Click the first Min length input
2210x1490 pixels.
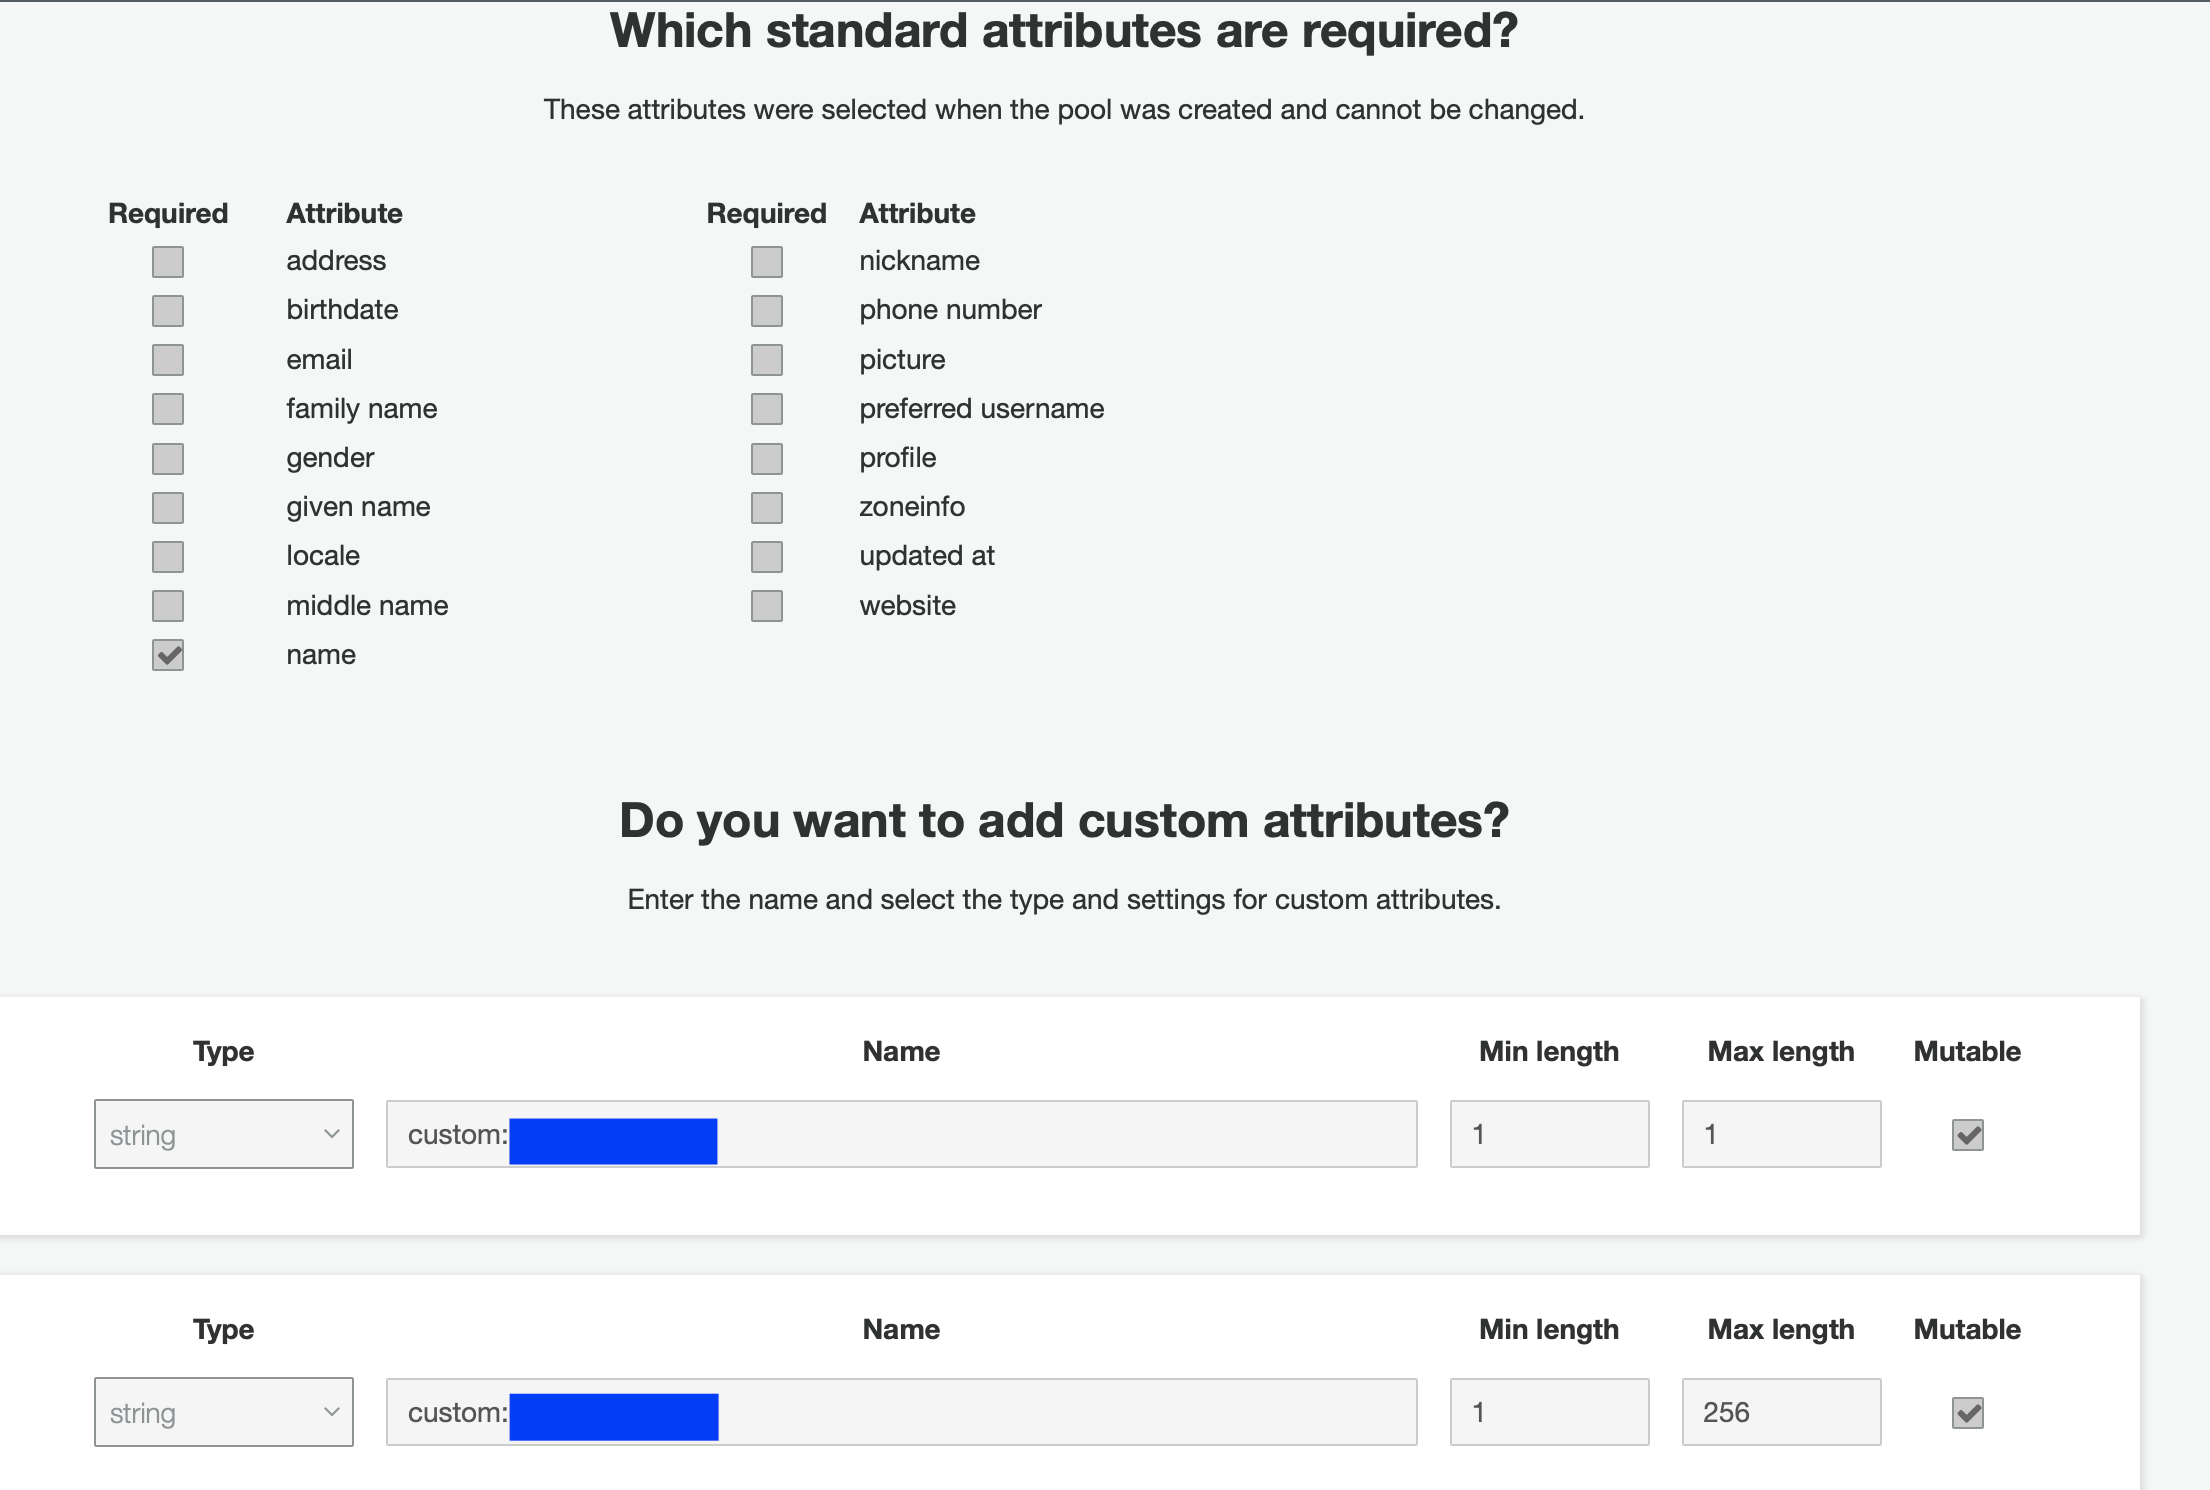(x=1548, y=1134)
